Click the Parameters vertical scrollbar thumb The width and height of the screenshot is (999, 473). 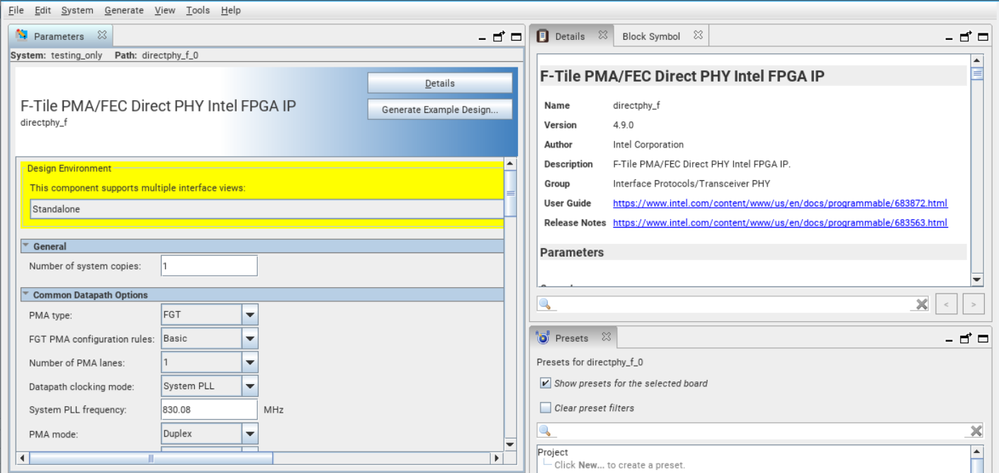510,193
